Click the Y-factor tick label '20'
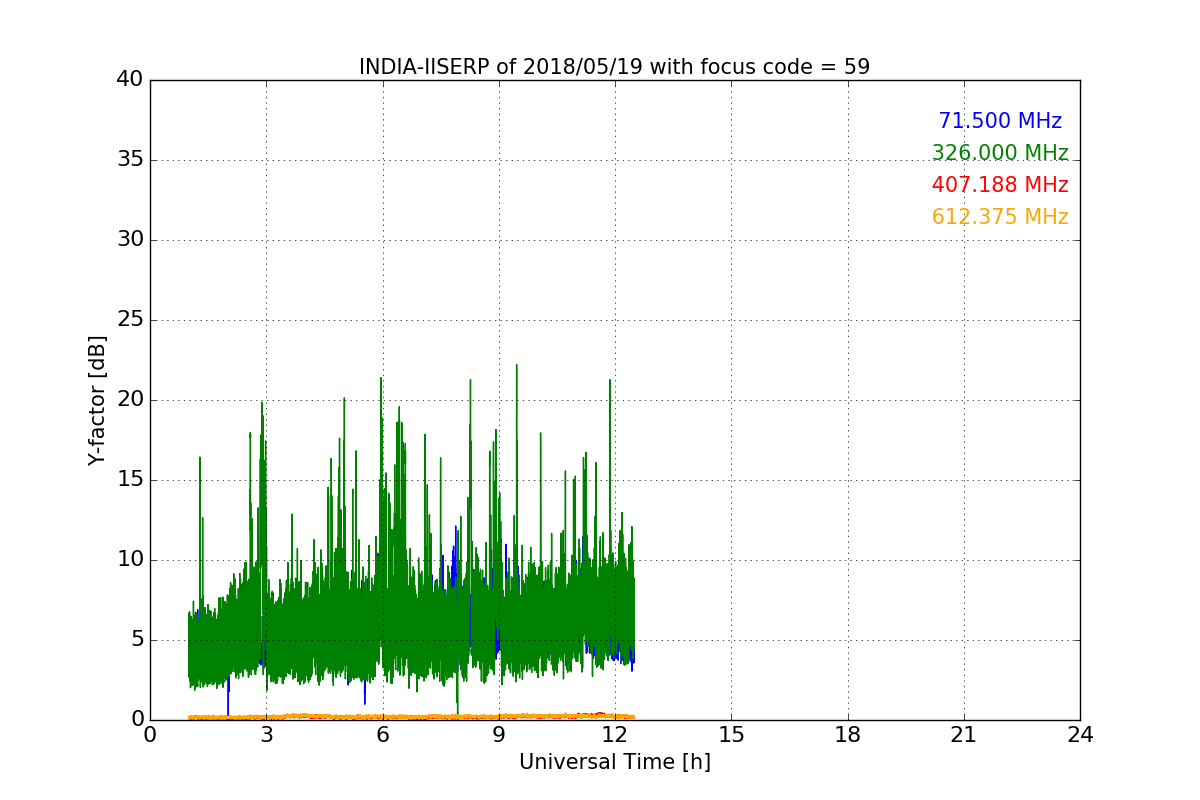The height and width of the screenshot is (800, 1200). coord(130,400)
